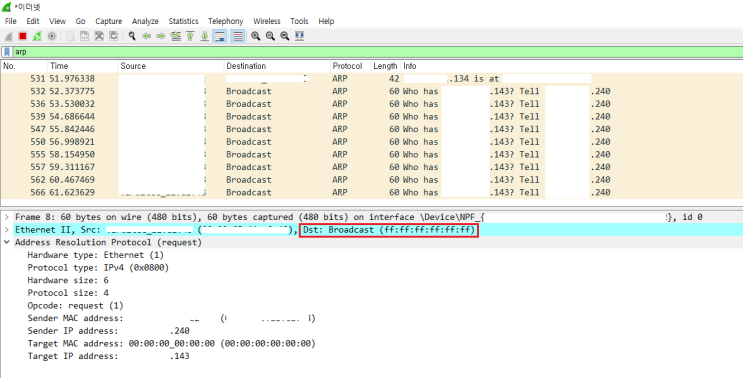Sort by the Destination column header

tap(277, 66)
